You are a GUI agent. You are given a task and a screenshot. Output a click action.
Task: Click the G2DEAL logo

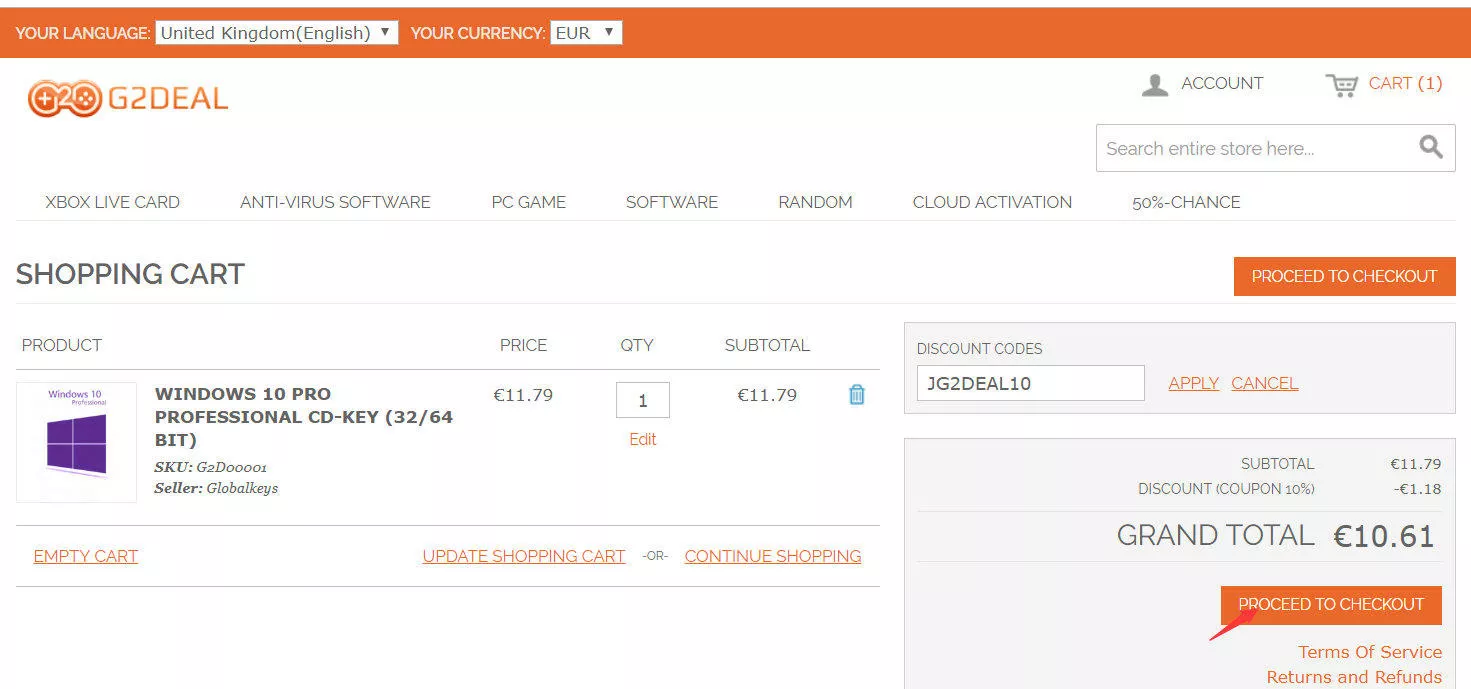(x=128, y=98)
